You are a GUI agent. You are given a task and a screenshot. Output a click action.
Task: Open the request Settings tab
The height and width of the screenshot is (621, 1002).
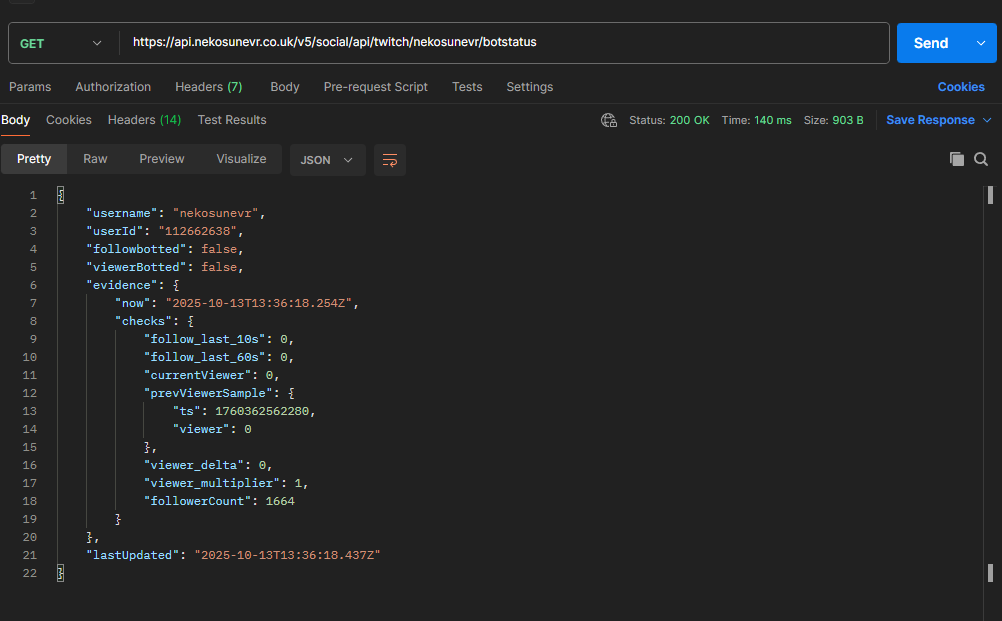tap(529, 87)
